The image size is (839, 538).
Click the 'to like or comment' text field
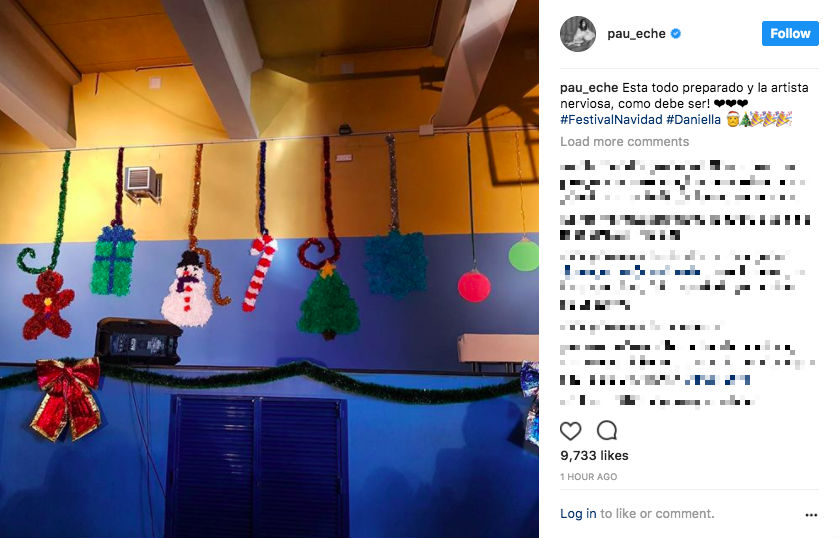657,513
